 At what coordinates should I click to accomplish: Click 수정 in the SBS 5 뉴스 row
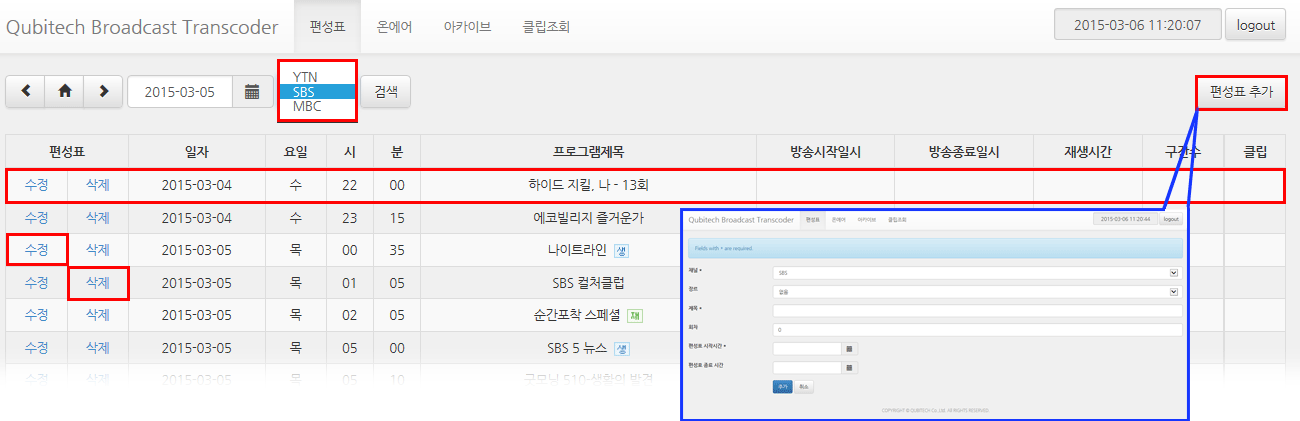pos(36,348)
